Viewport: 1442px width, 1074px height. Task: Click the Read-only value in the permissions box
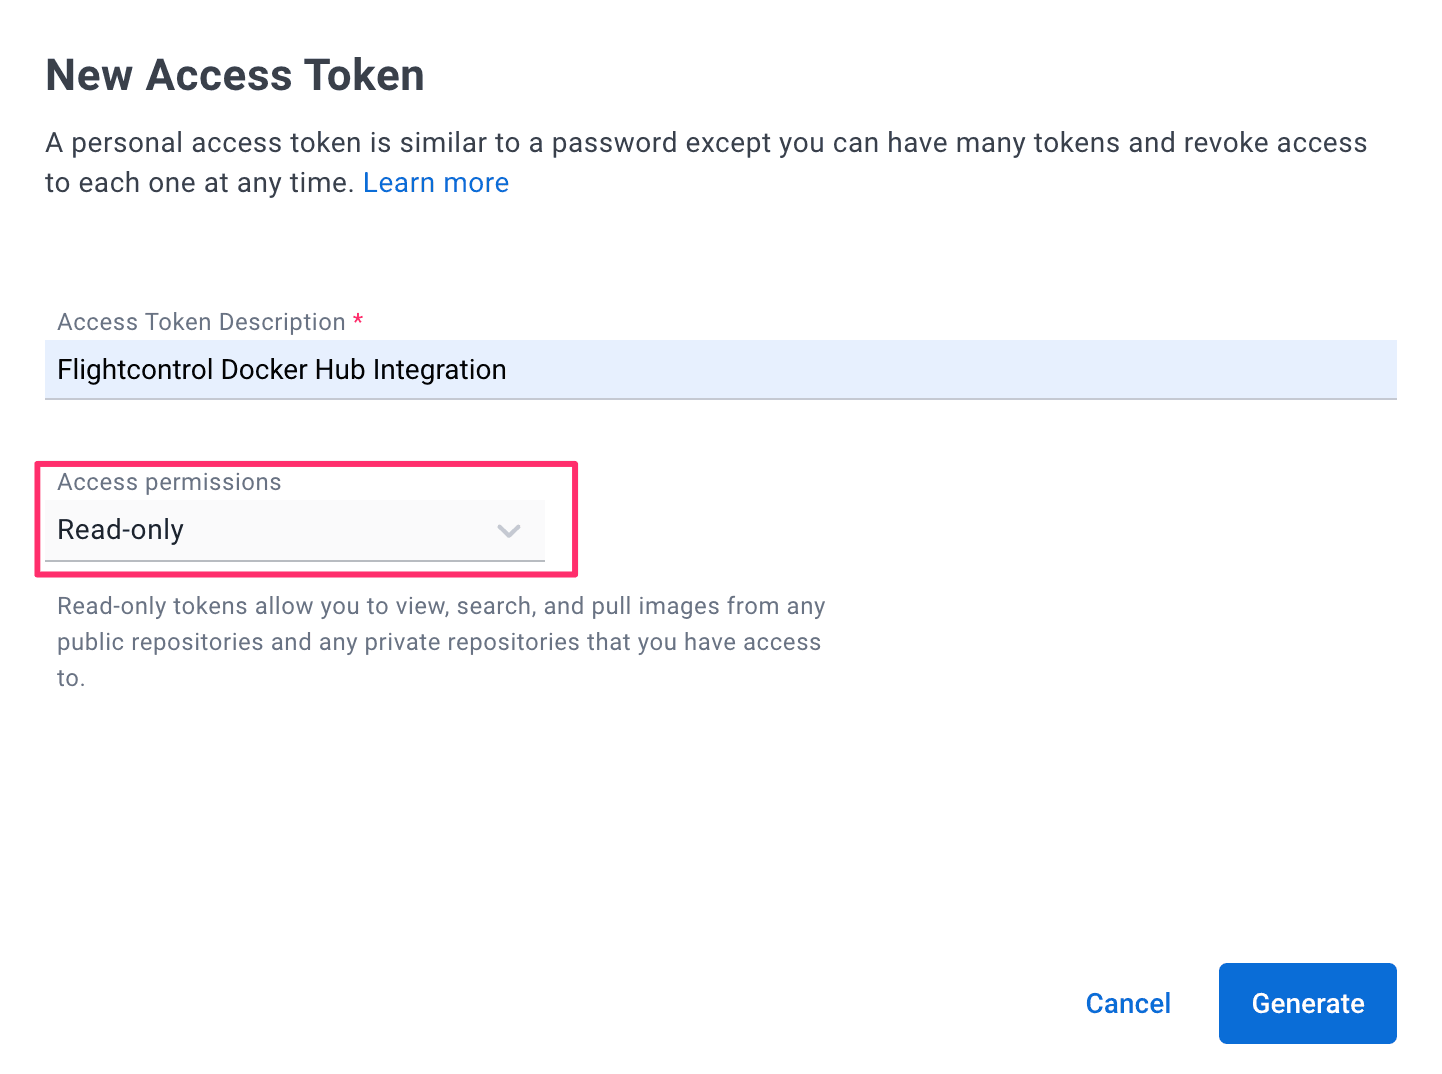coord(121,530)
